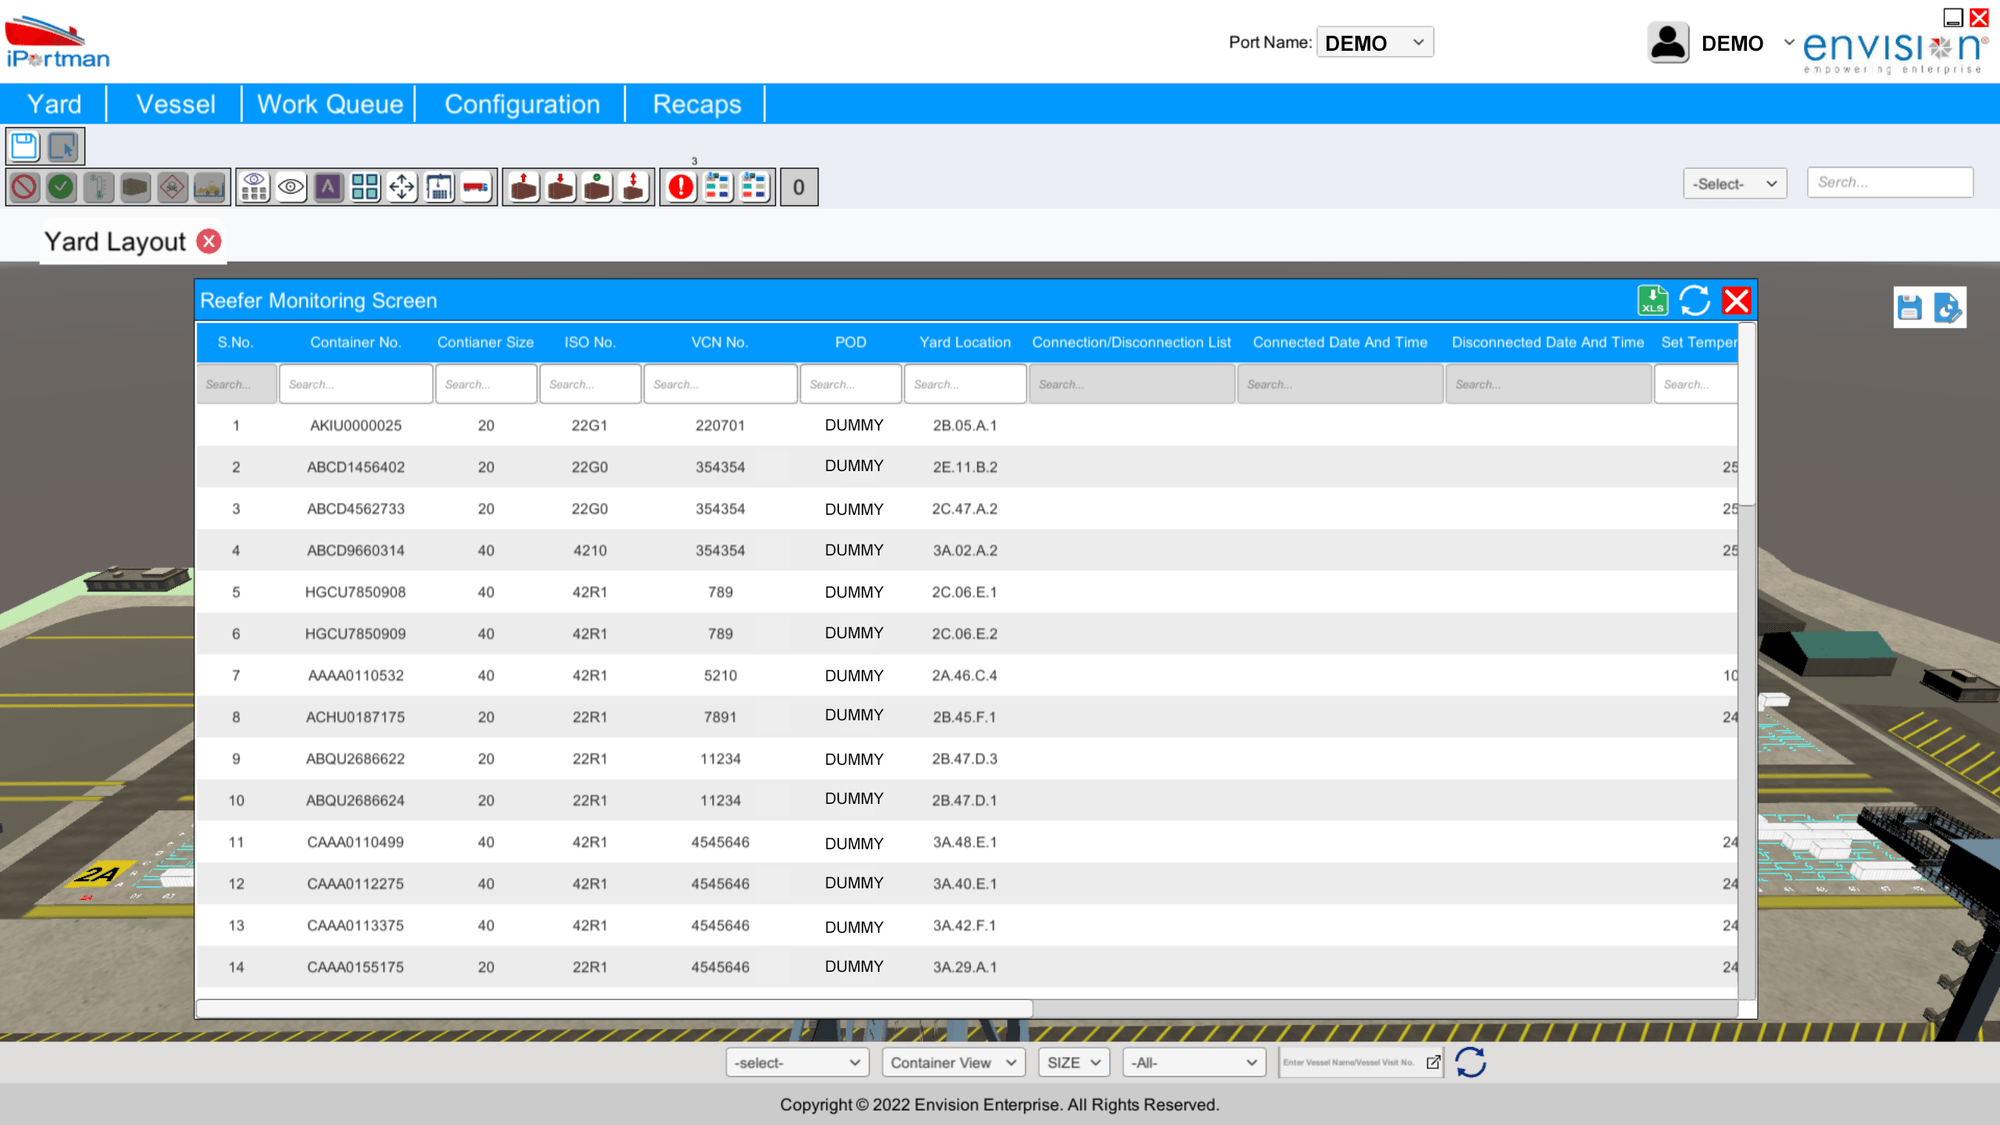
Task: Refresh the Reefer Monitoring Screen
Action: (1694, 300)
